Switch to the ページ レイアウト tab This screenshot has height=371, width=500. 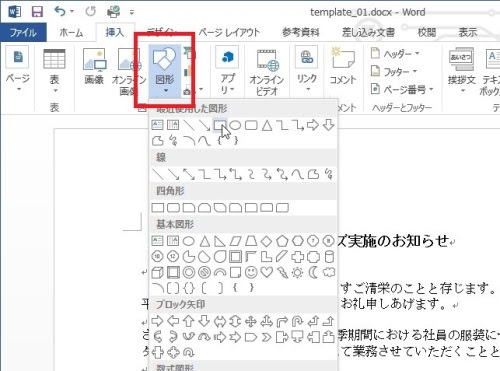229,33
